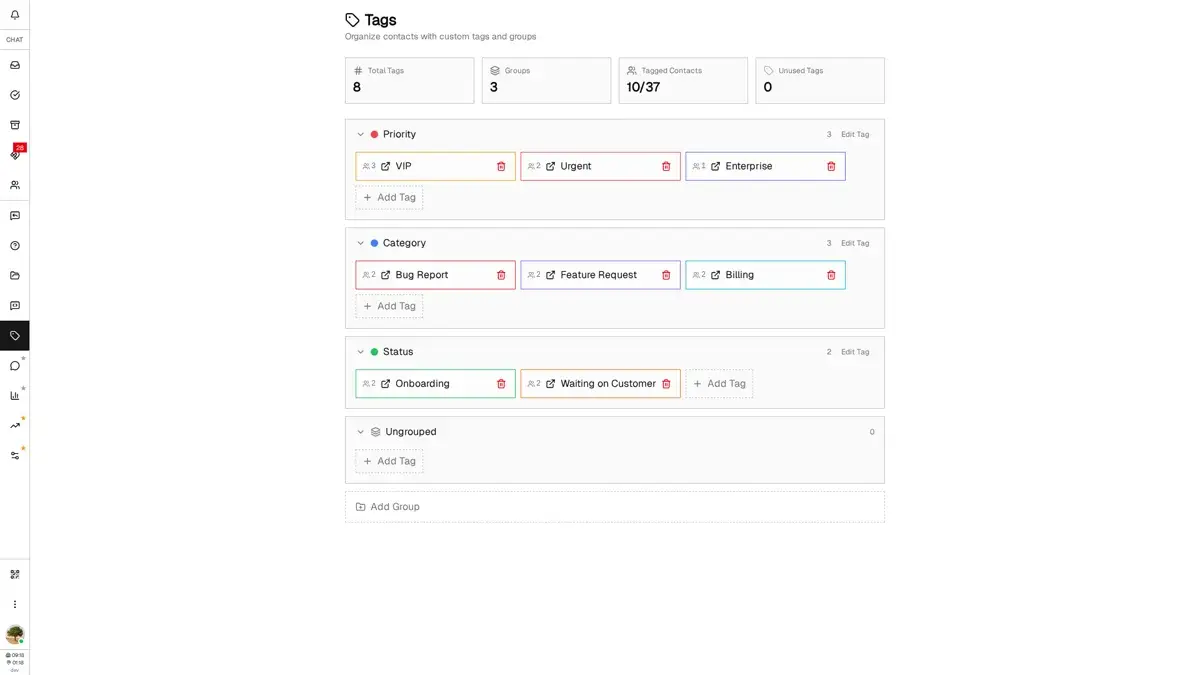The width and height of the screenshot is (1200, 675).
Task: Click the trash icon on Billing tag
Action: [x=831, y=275]
